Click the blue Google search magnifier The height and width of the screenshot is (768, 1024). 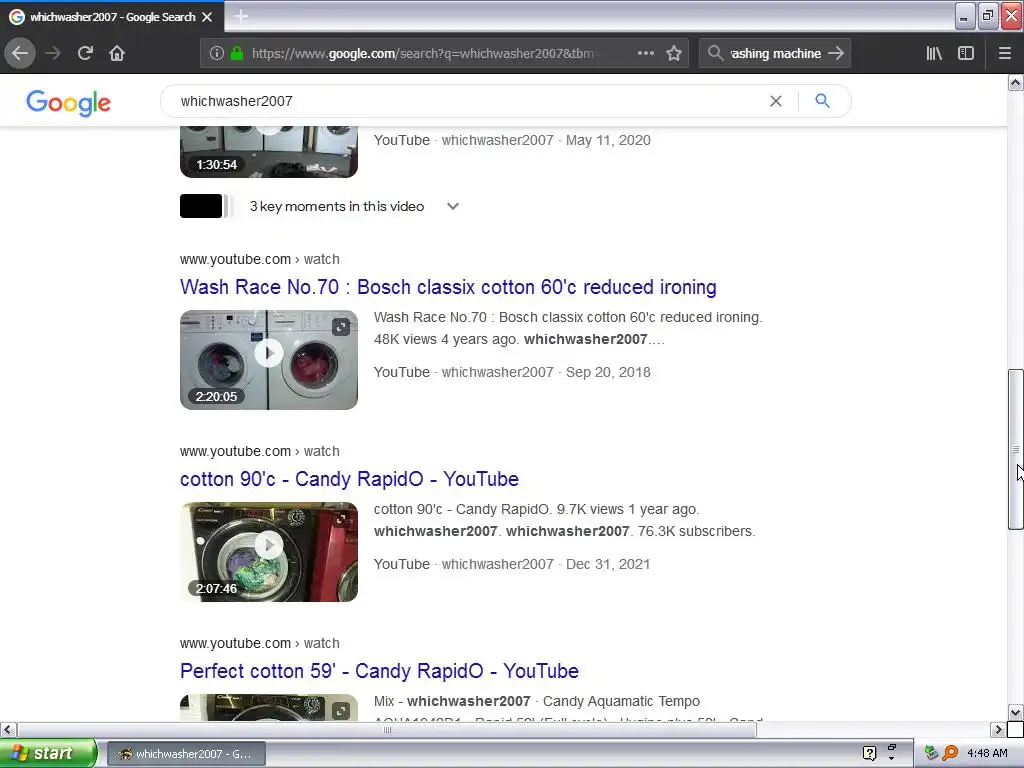coord(822,101)
